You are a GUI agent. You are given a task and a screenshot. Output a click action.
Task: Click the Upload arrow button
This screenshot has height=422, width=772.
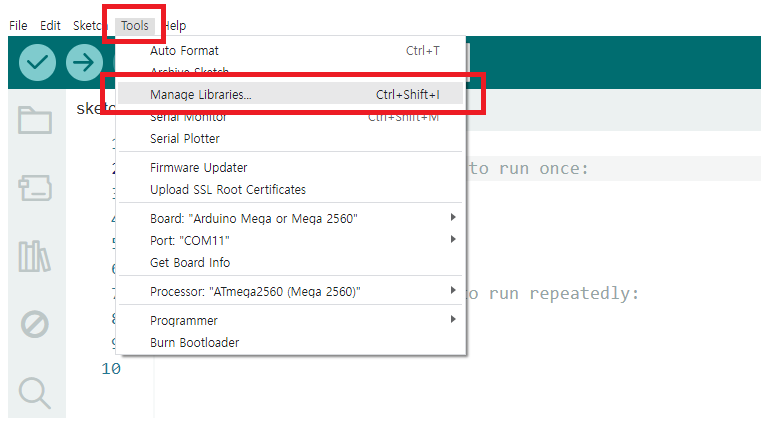[x=84, y=63]
